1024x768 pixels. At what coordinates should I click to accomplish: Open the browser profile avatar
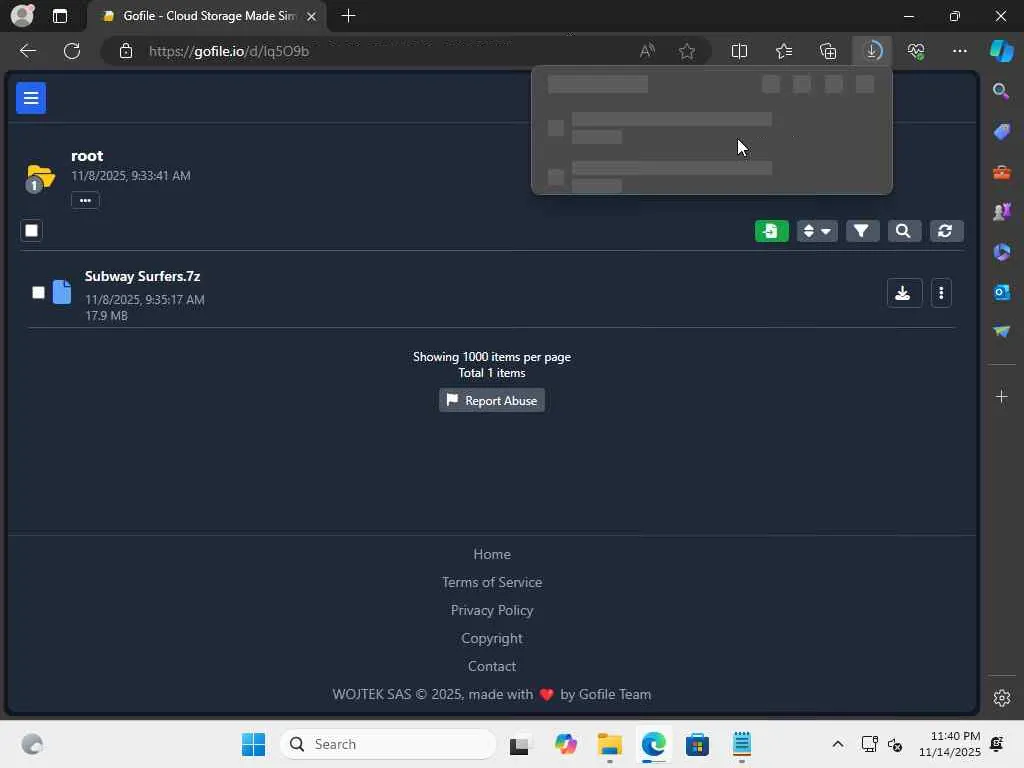[x=22, y=16]
